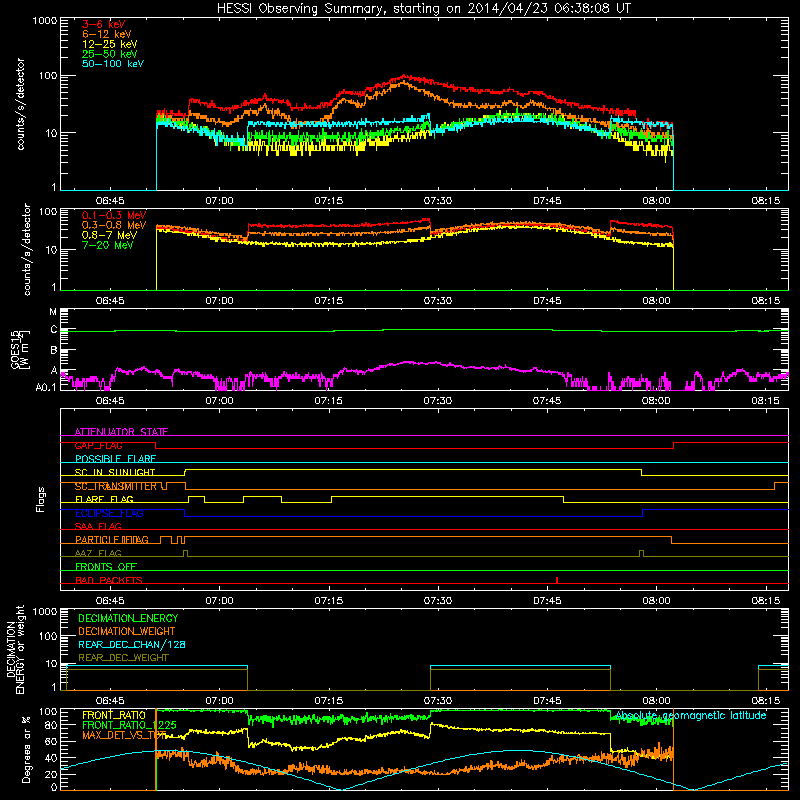Select the ECLIPSE_FLAG label
Image resolution: width=800 pixels, height=800 pixels.
tap(109, 513)
